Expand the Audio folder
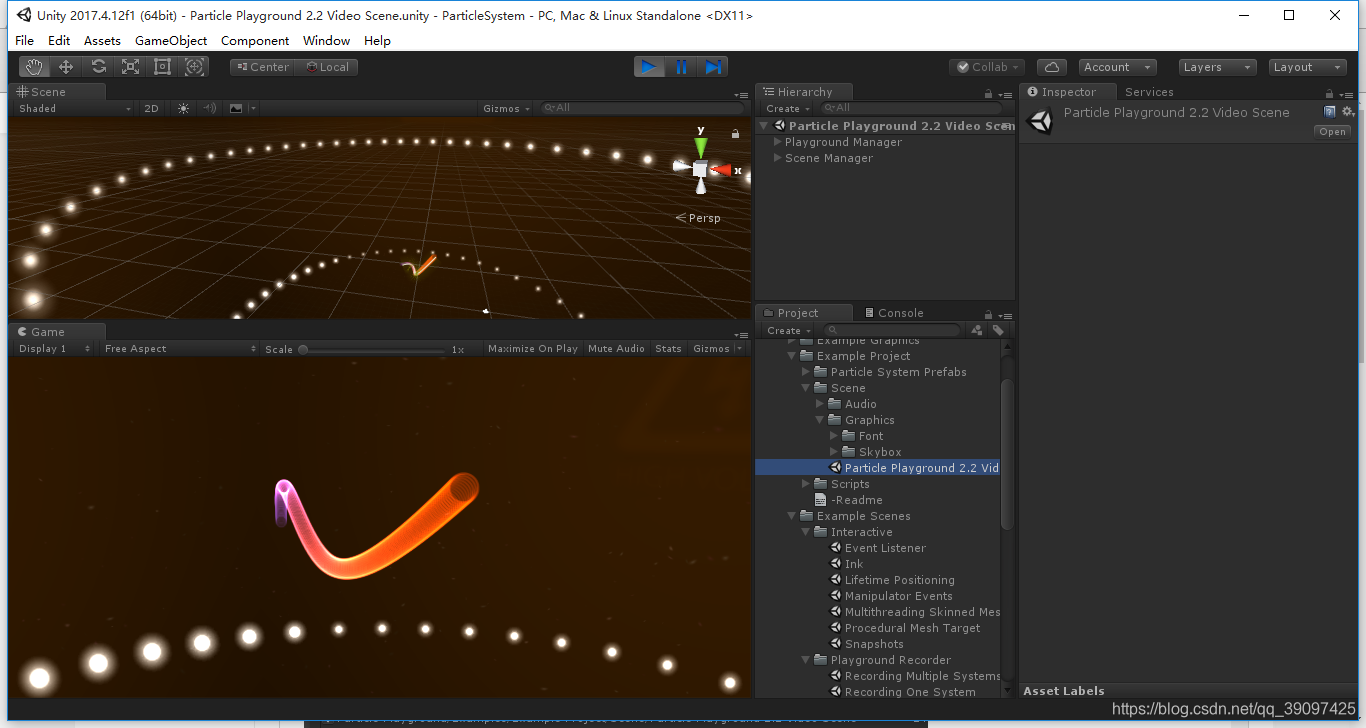 (820, 404)
